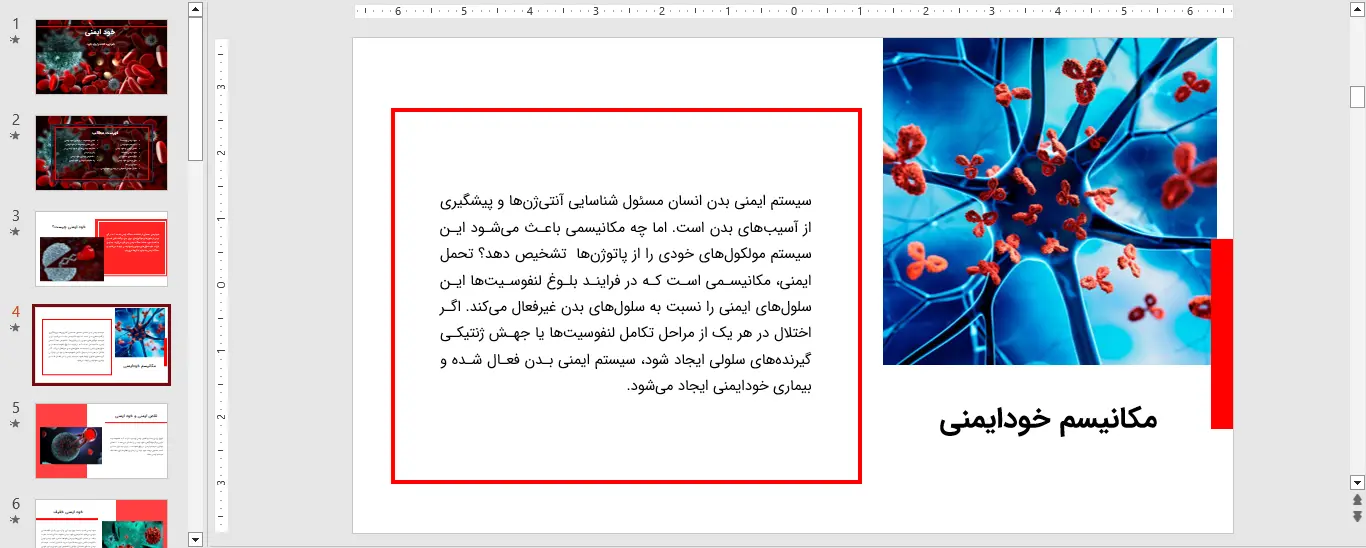Select slide 6 thumbnail
The width and height of the screenshot is (1366, 548).
101,523
